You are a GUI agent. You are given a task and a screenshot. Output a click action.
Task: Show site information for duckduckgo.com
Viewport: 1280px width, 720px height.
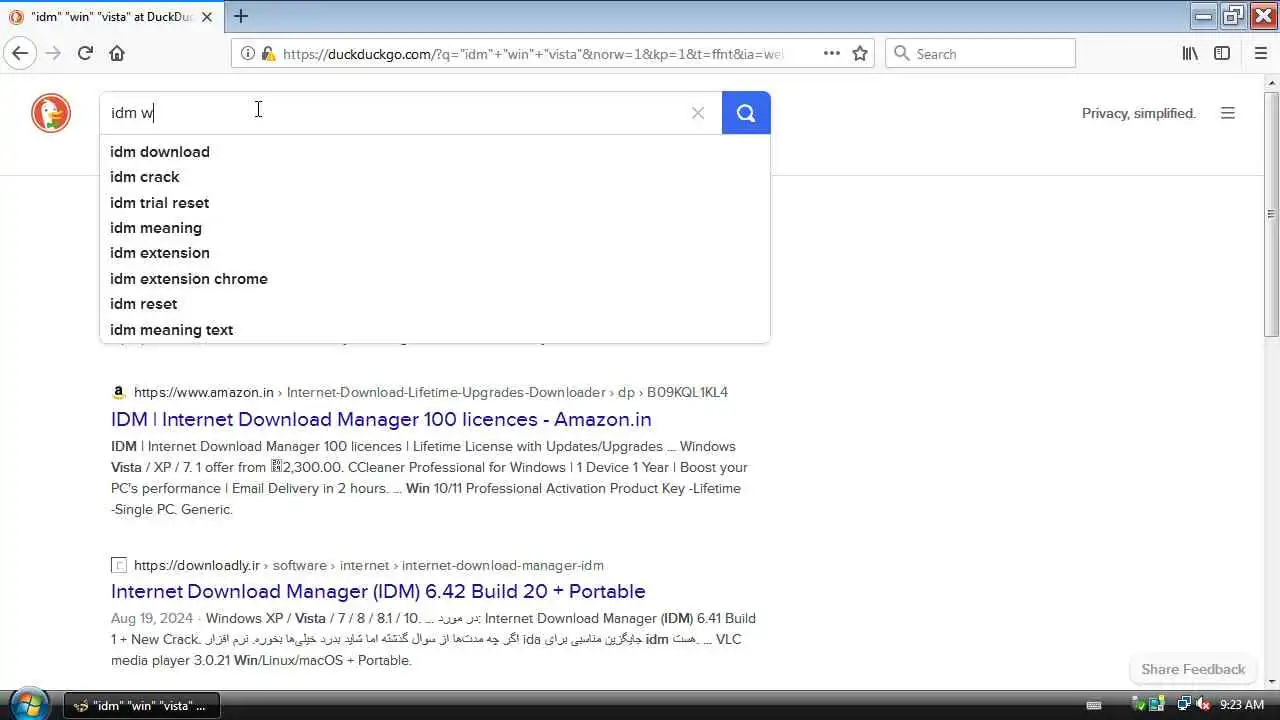pos(248,54)
